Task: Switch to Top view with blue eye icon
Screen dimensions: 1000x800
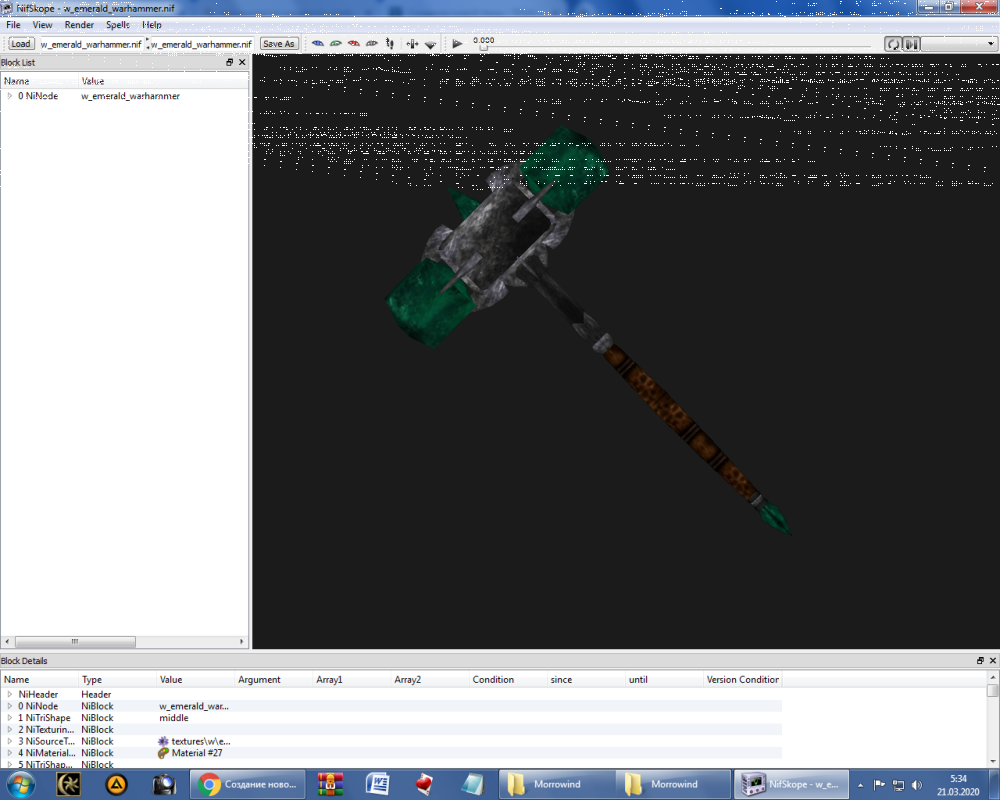Action: [x=318, y=43]
